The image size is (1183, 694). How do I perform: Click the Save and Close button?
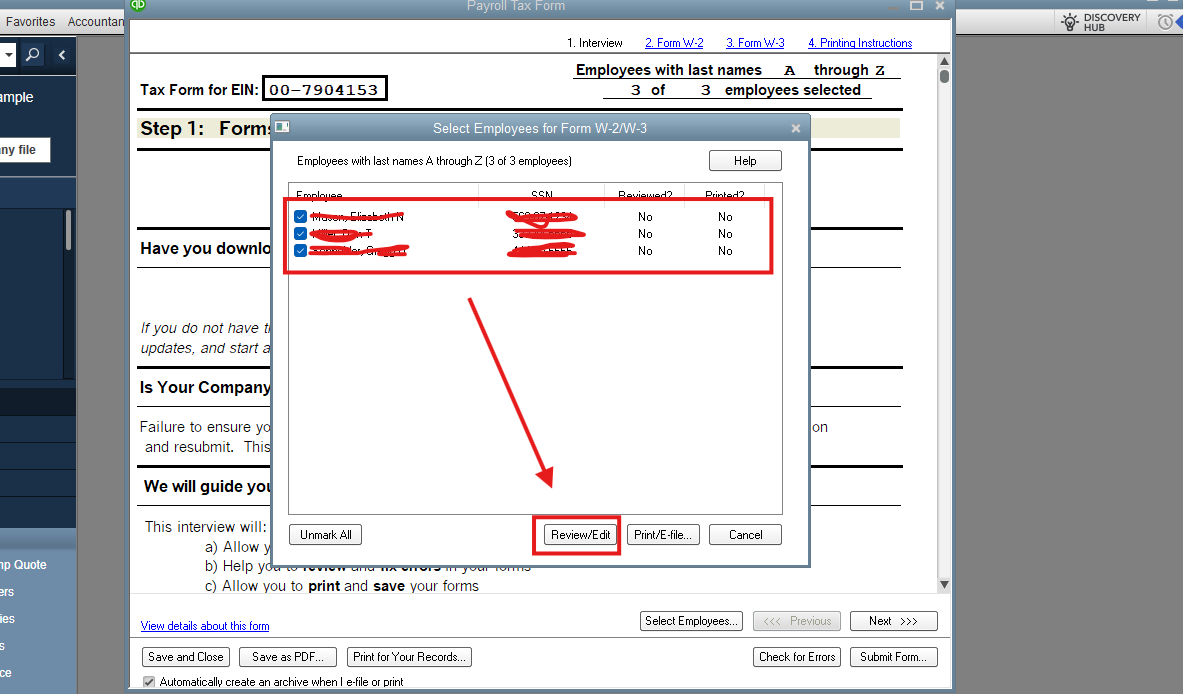(x=186, y=657)
